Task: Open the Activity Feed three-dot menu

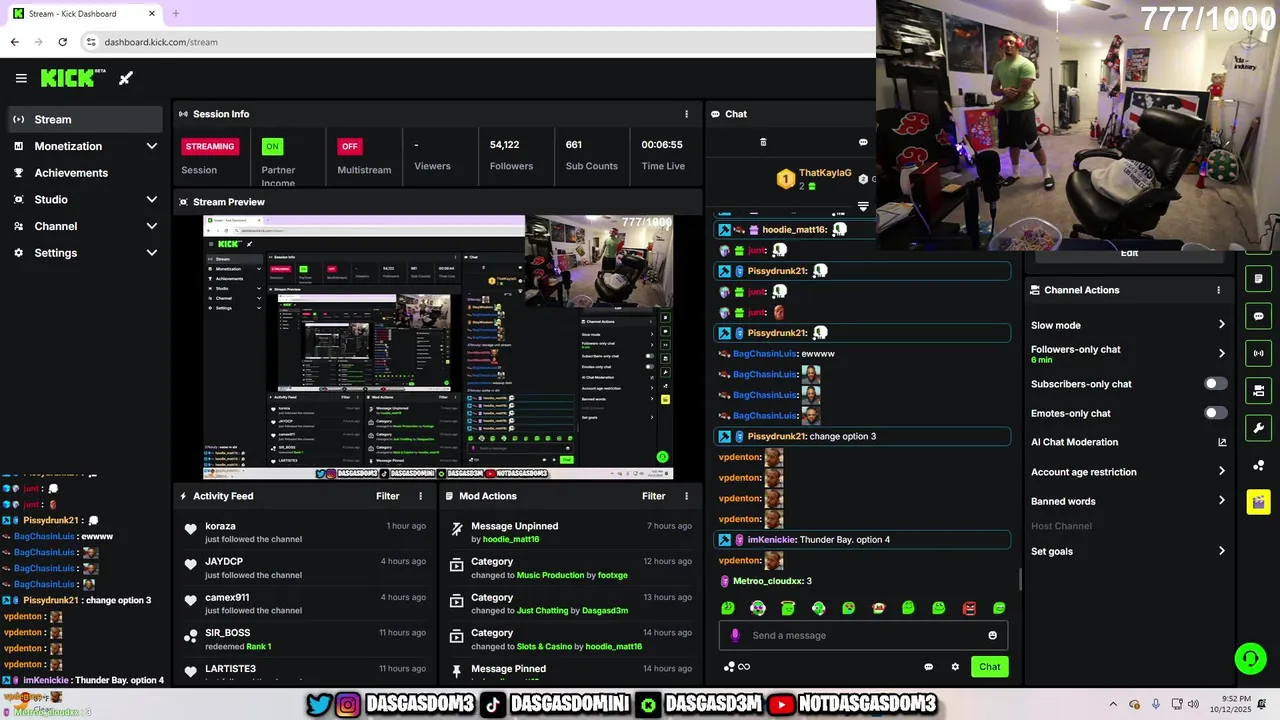Action: (421, 496)
